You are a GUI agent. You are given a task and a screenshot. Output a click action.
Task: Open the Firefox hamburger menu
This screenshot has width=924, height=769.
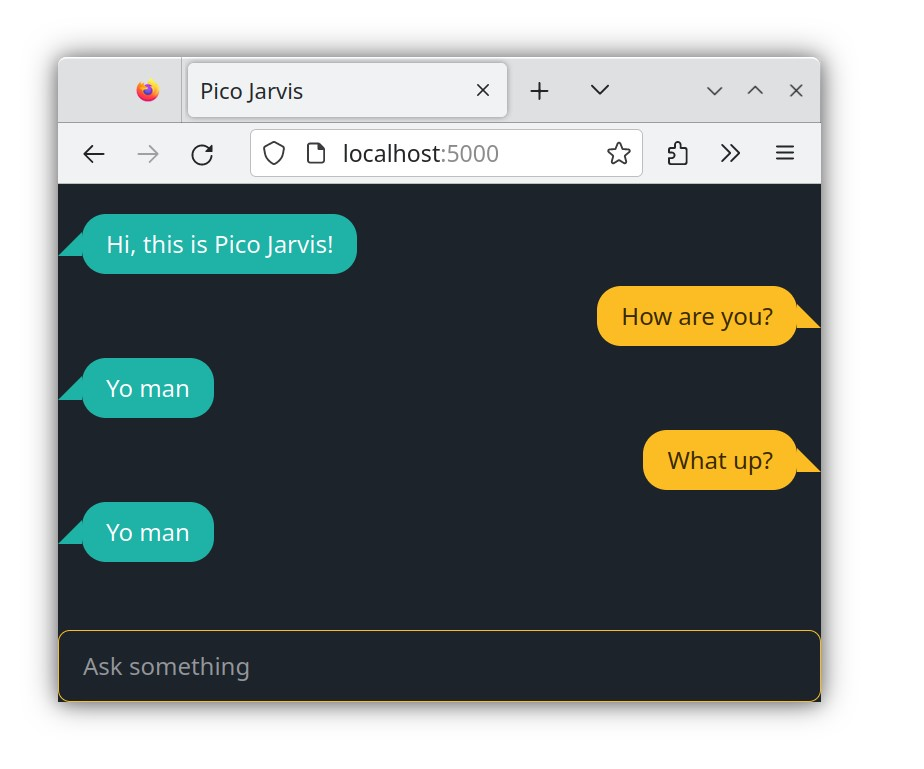click(x=785, y=154)
